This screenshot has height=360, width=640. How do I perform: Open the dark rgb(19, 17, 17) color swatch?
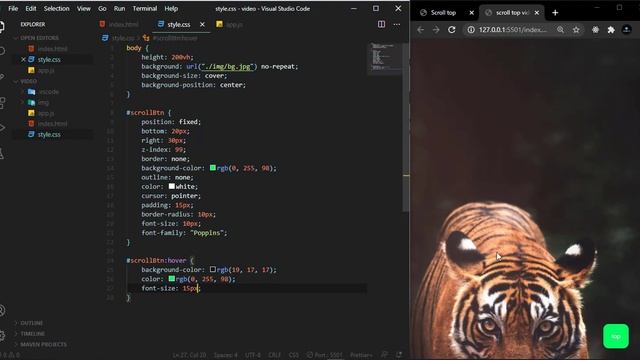(x=213, y=269)
